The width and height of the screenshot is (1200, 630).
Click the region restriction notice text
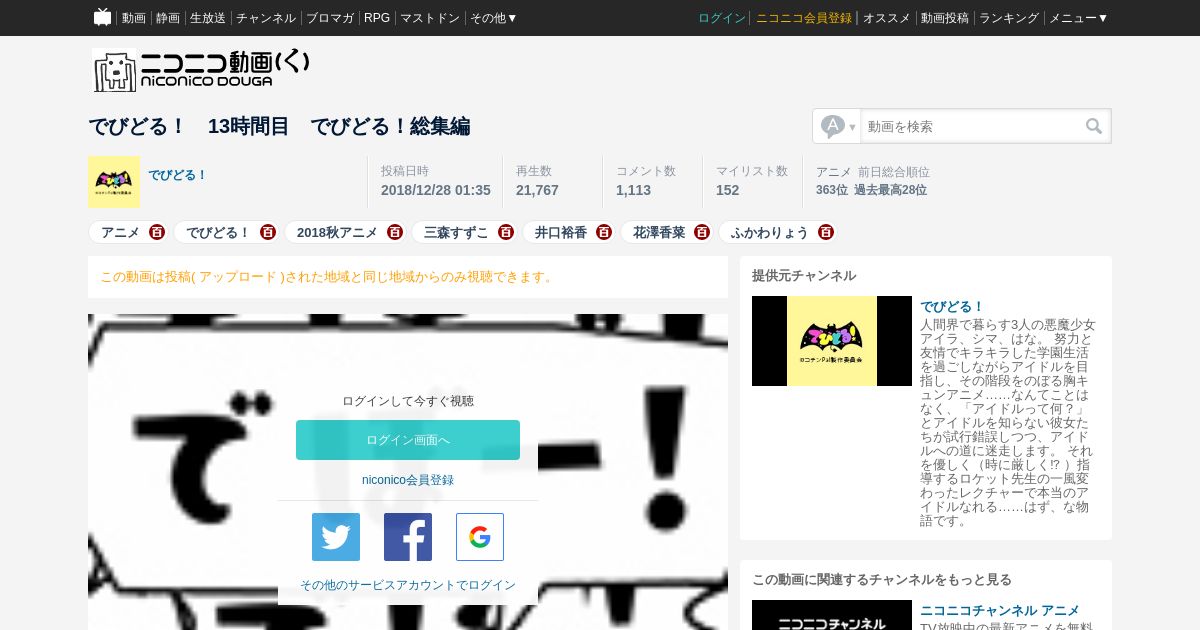pos(327,277)
